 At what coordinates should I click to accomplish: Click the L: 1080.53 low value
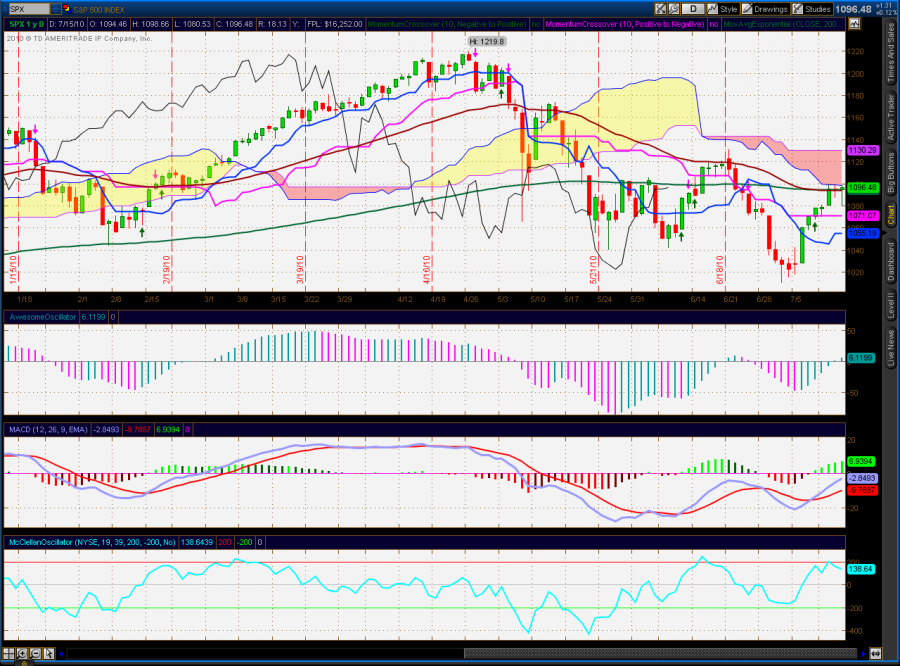tap(192, 24)
